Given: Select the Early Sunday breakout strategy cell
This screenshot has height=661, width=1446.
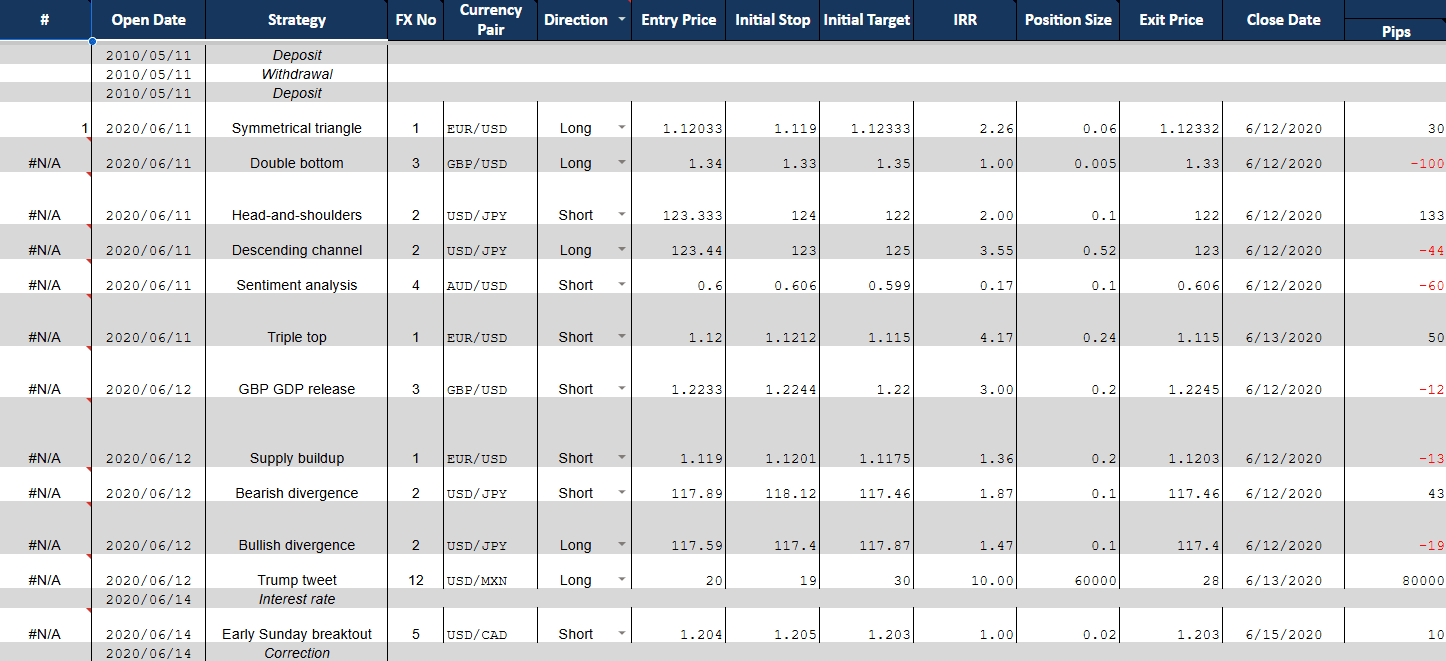Looking at the screenshot, I should pos(297,626).
